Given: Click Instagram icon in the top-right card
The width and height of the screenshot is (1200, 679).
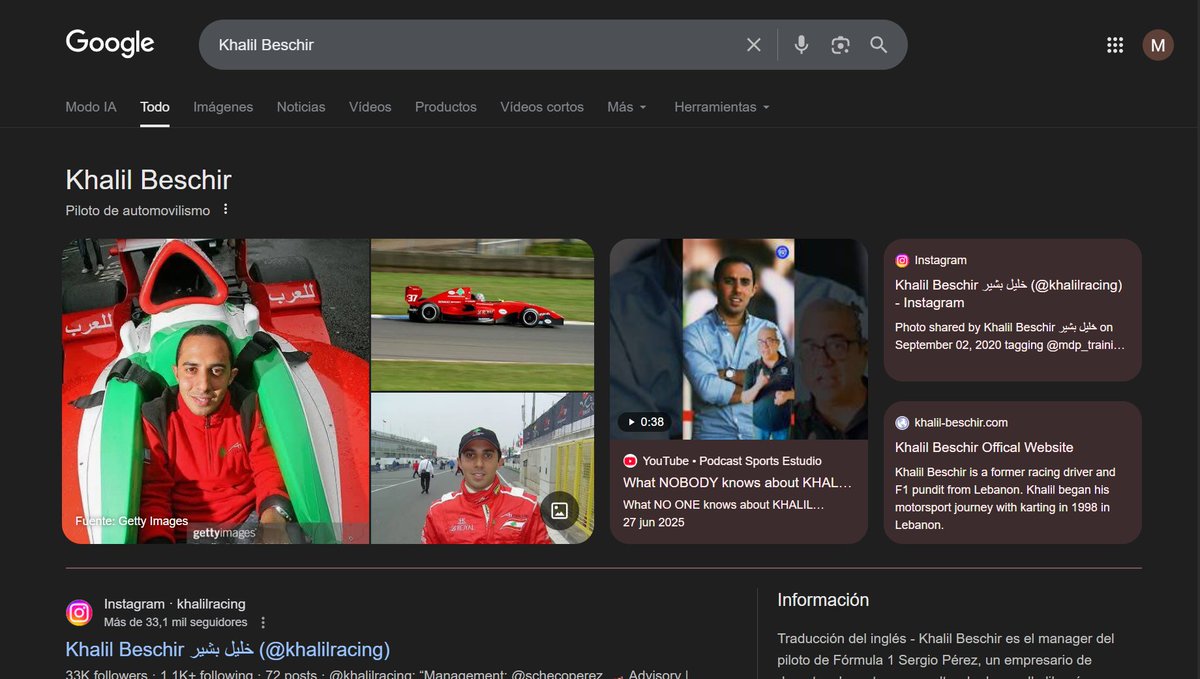Looking at the screenshot, I should pyautogui.click(x=902, y=260).
